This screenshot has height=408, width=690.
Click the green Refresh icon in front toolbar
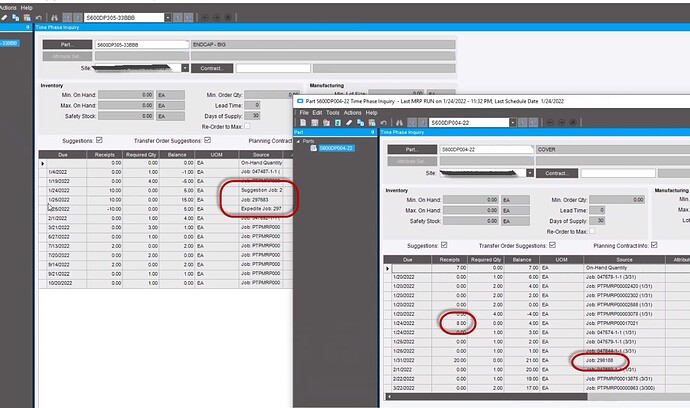point(338,123)
